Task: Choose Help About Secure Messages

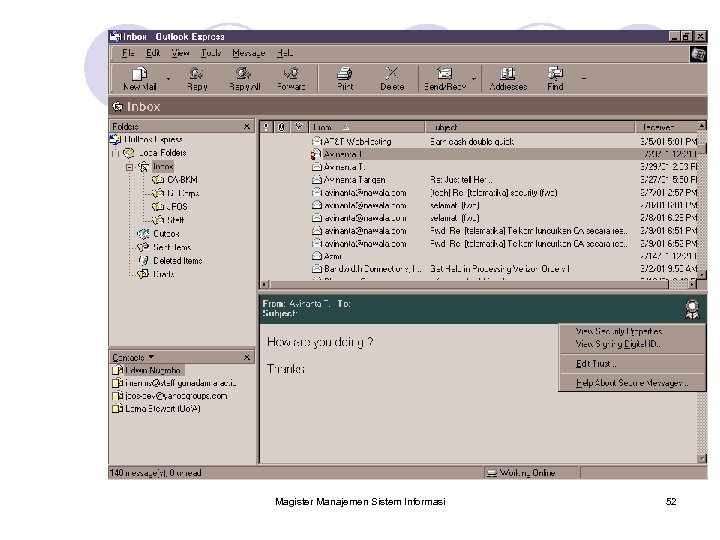Action: (x=632, y=382)
